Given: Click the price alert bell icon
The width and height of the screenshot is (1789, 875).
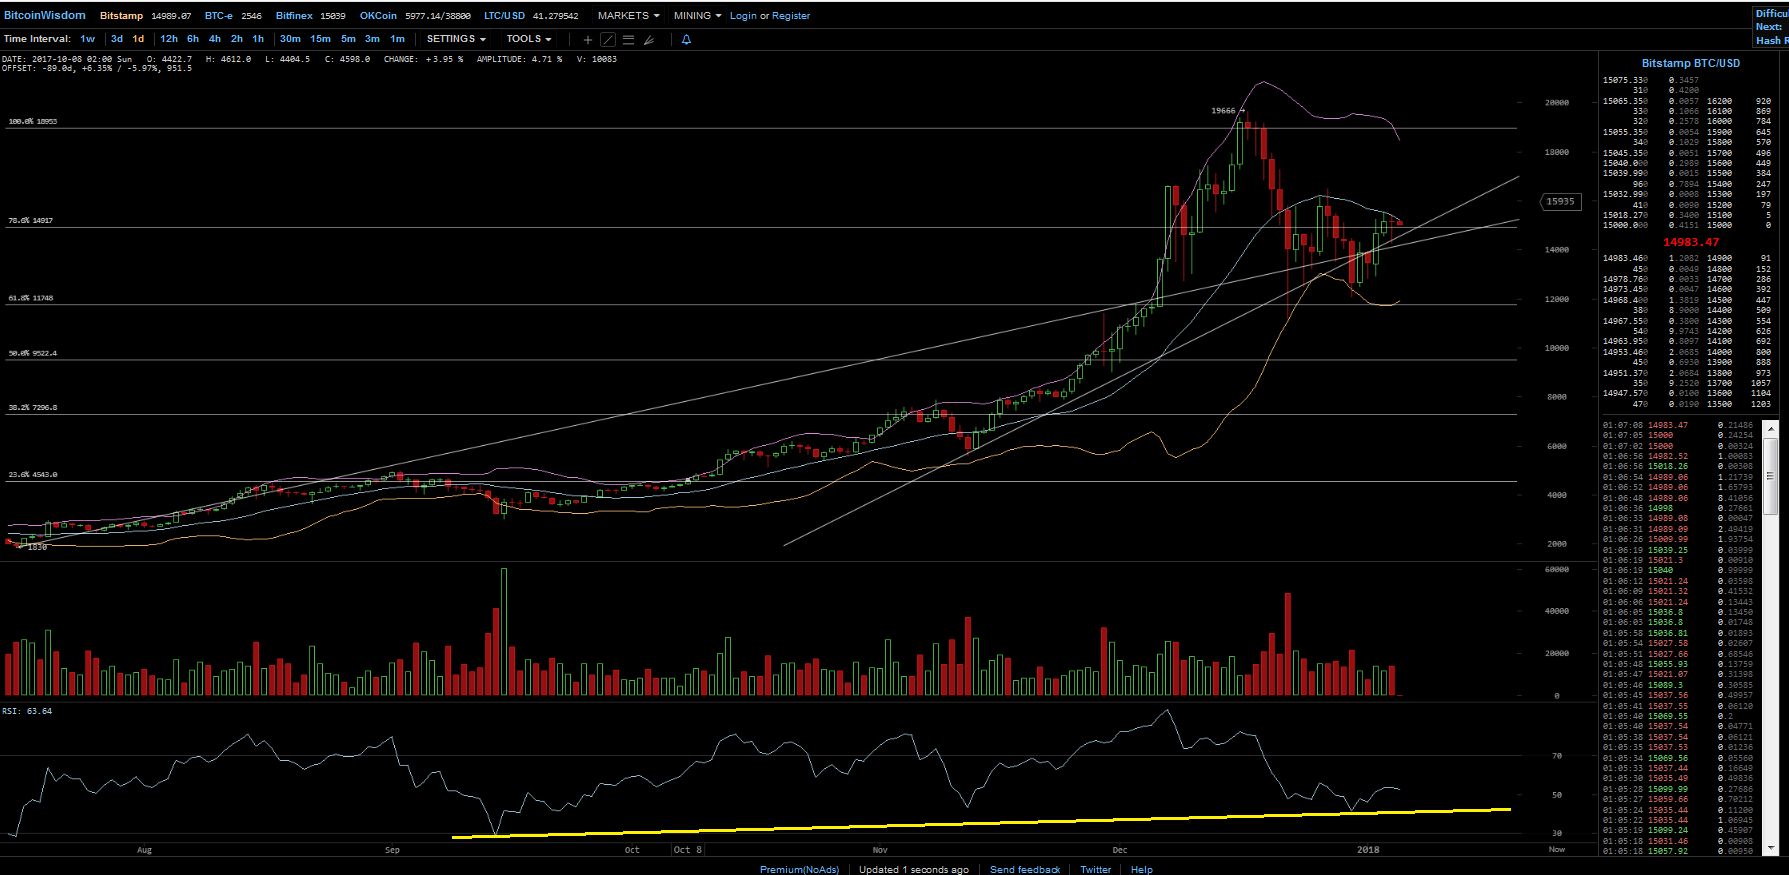Looking at the screenshot, I should click(x=686, y=40).
